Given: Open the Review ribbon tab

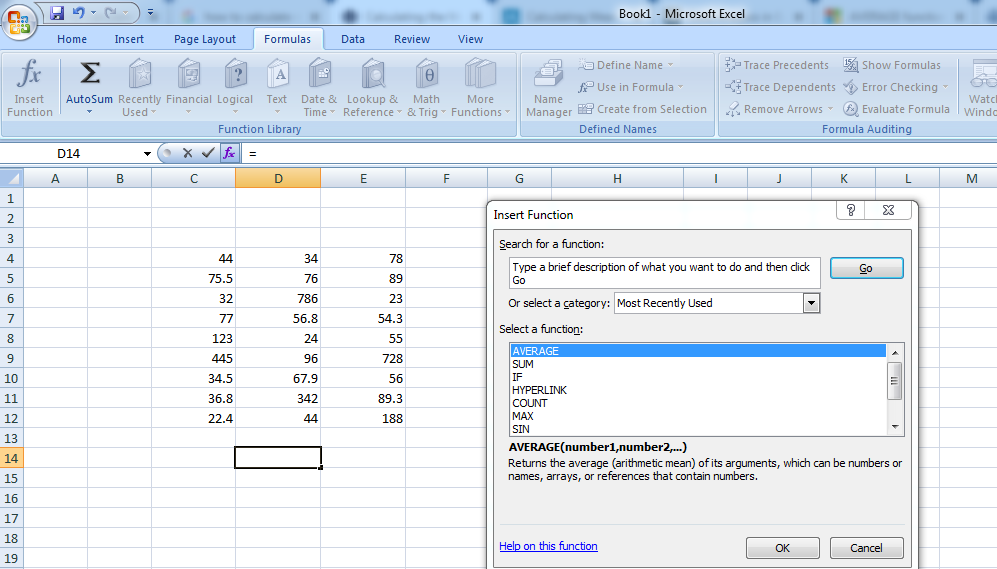Looking at the screenshot, I should [412, 39].
